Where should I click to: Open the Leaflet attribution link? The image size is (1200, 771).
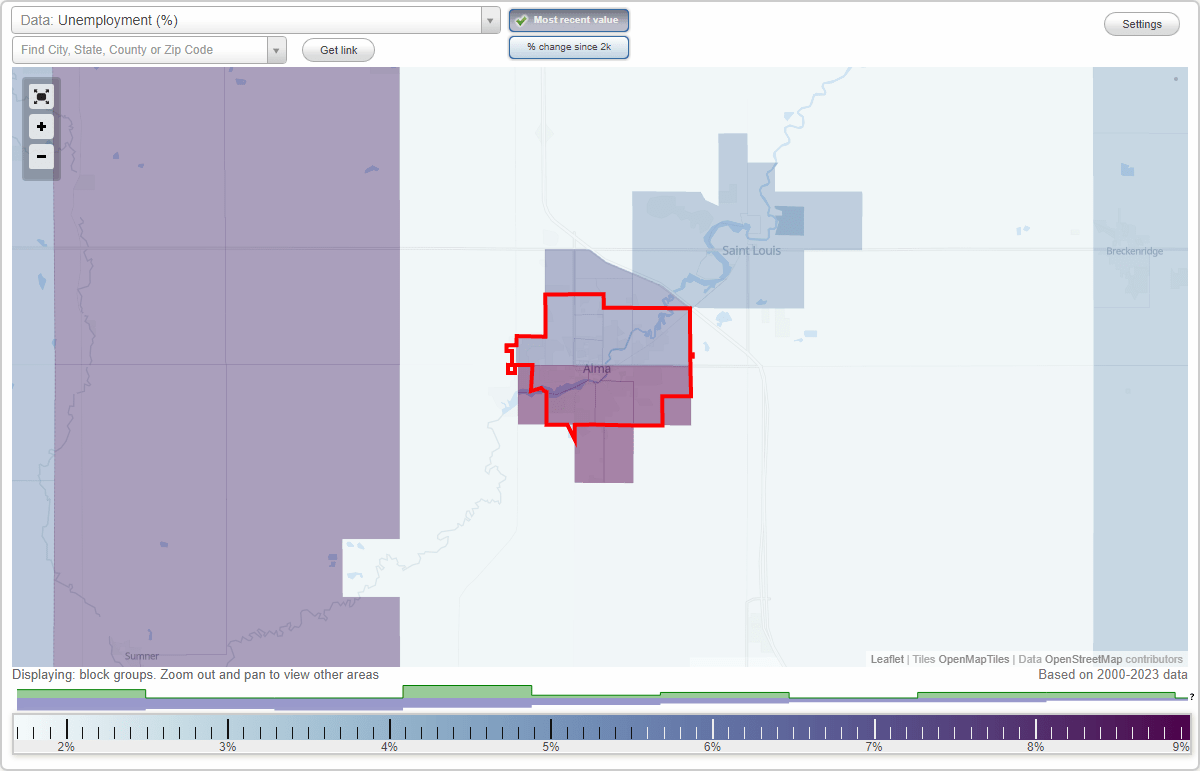(x=886, y=659)
